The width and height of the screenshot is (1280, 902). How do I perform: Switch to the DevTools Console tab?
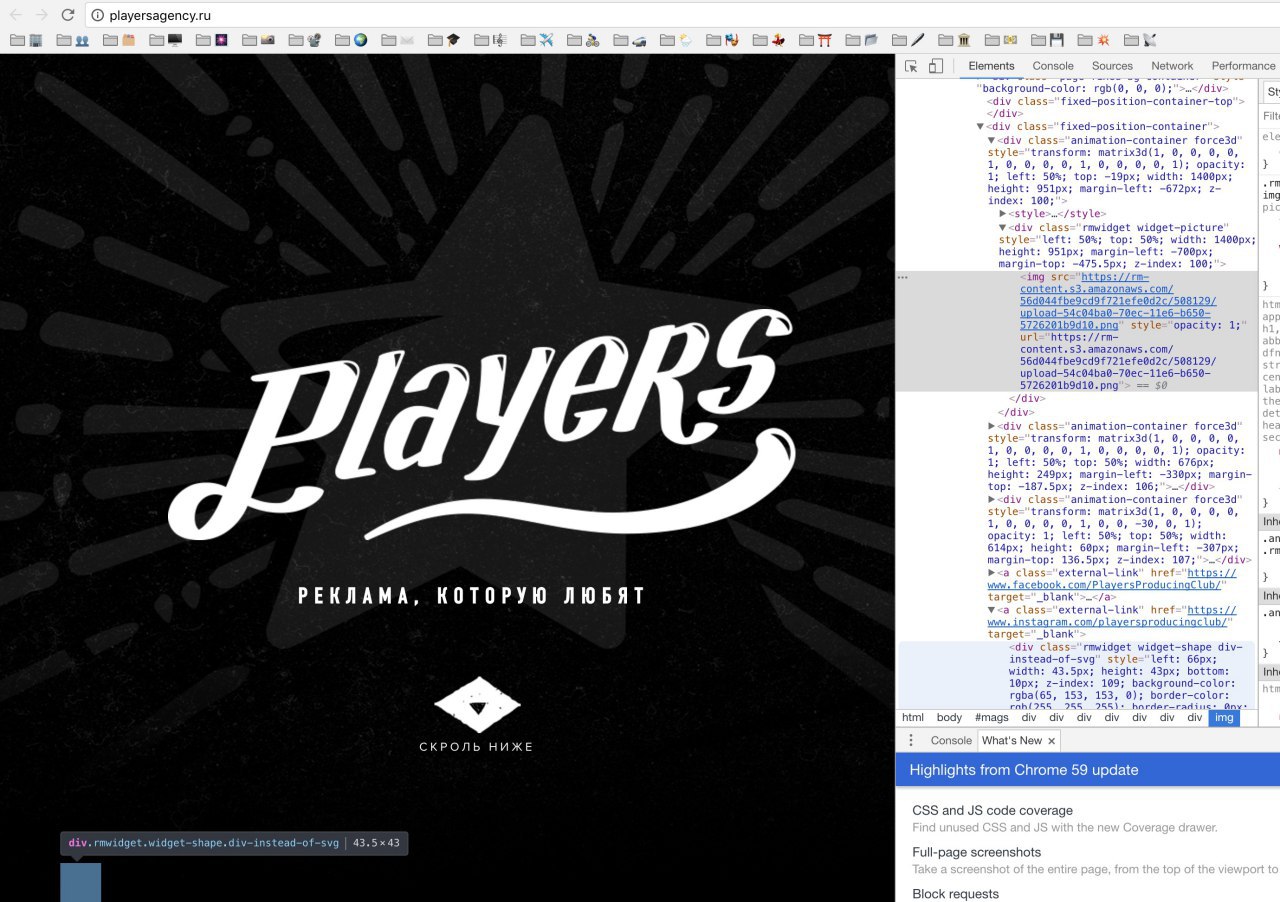point(1053,66)
